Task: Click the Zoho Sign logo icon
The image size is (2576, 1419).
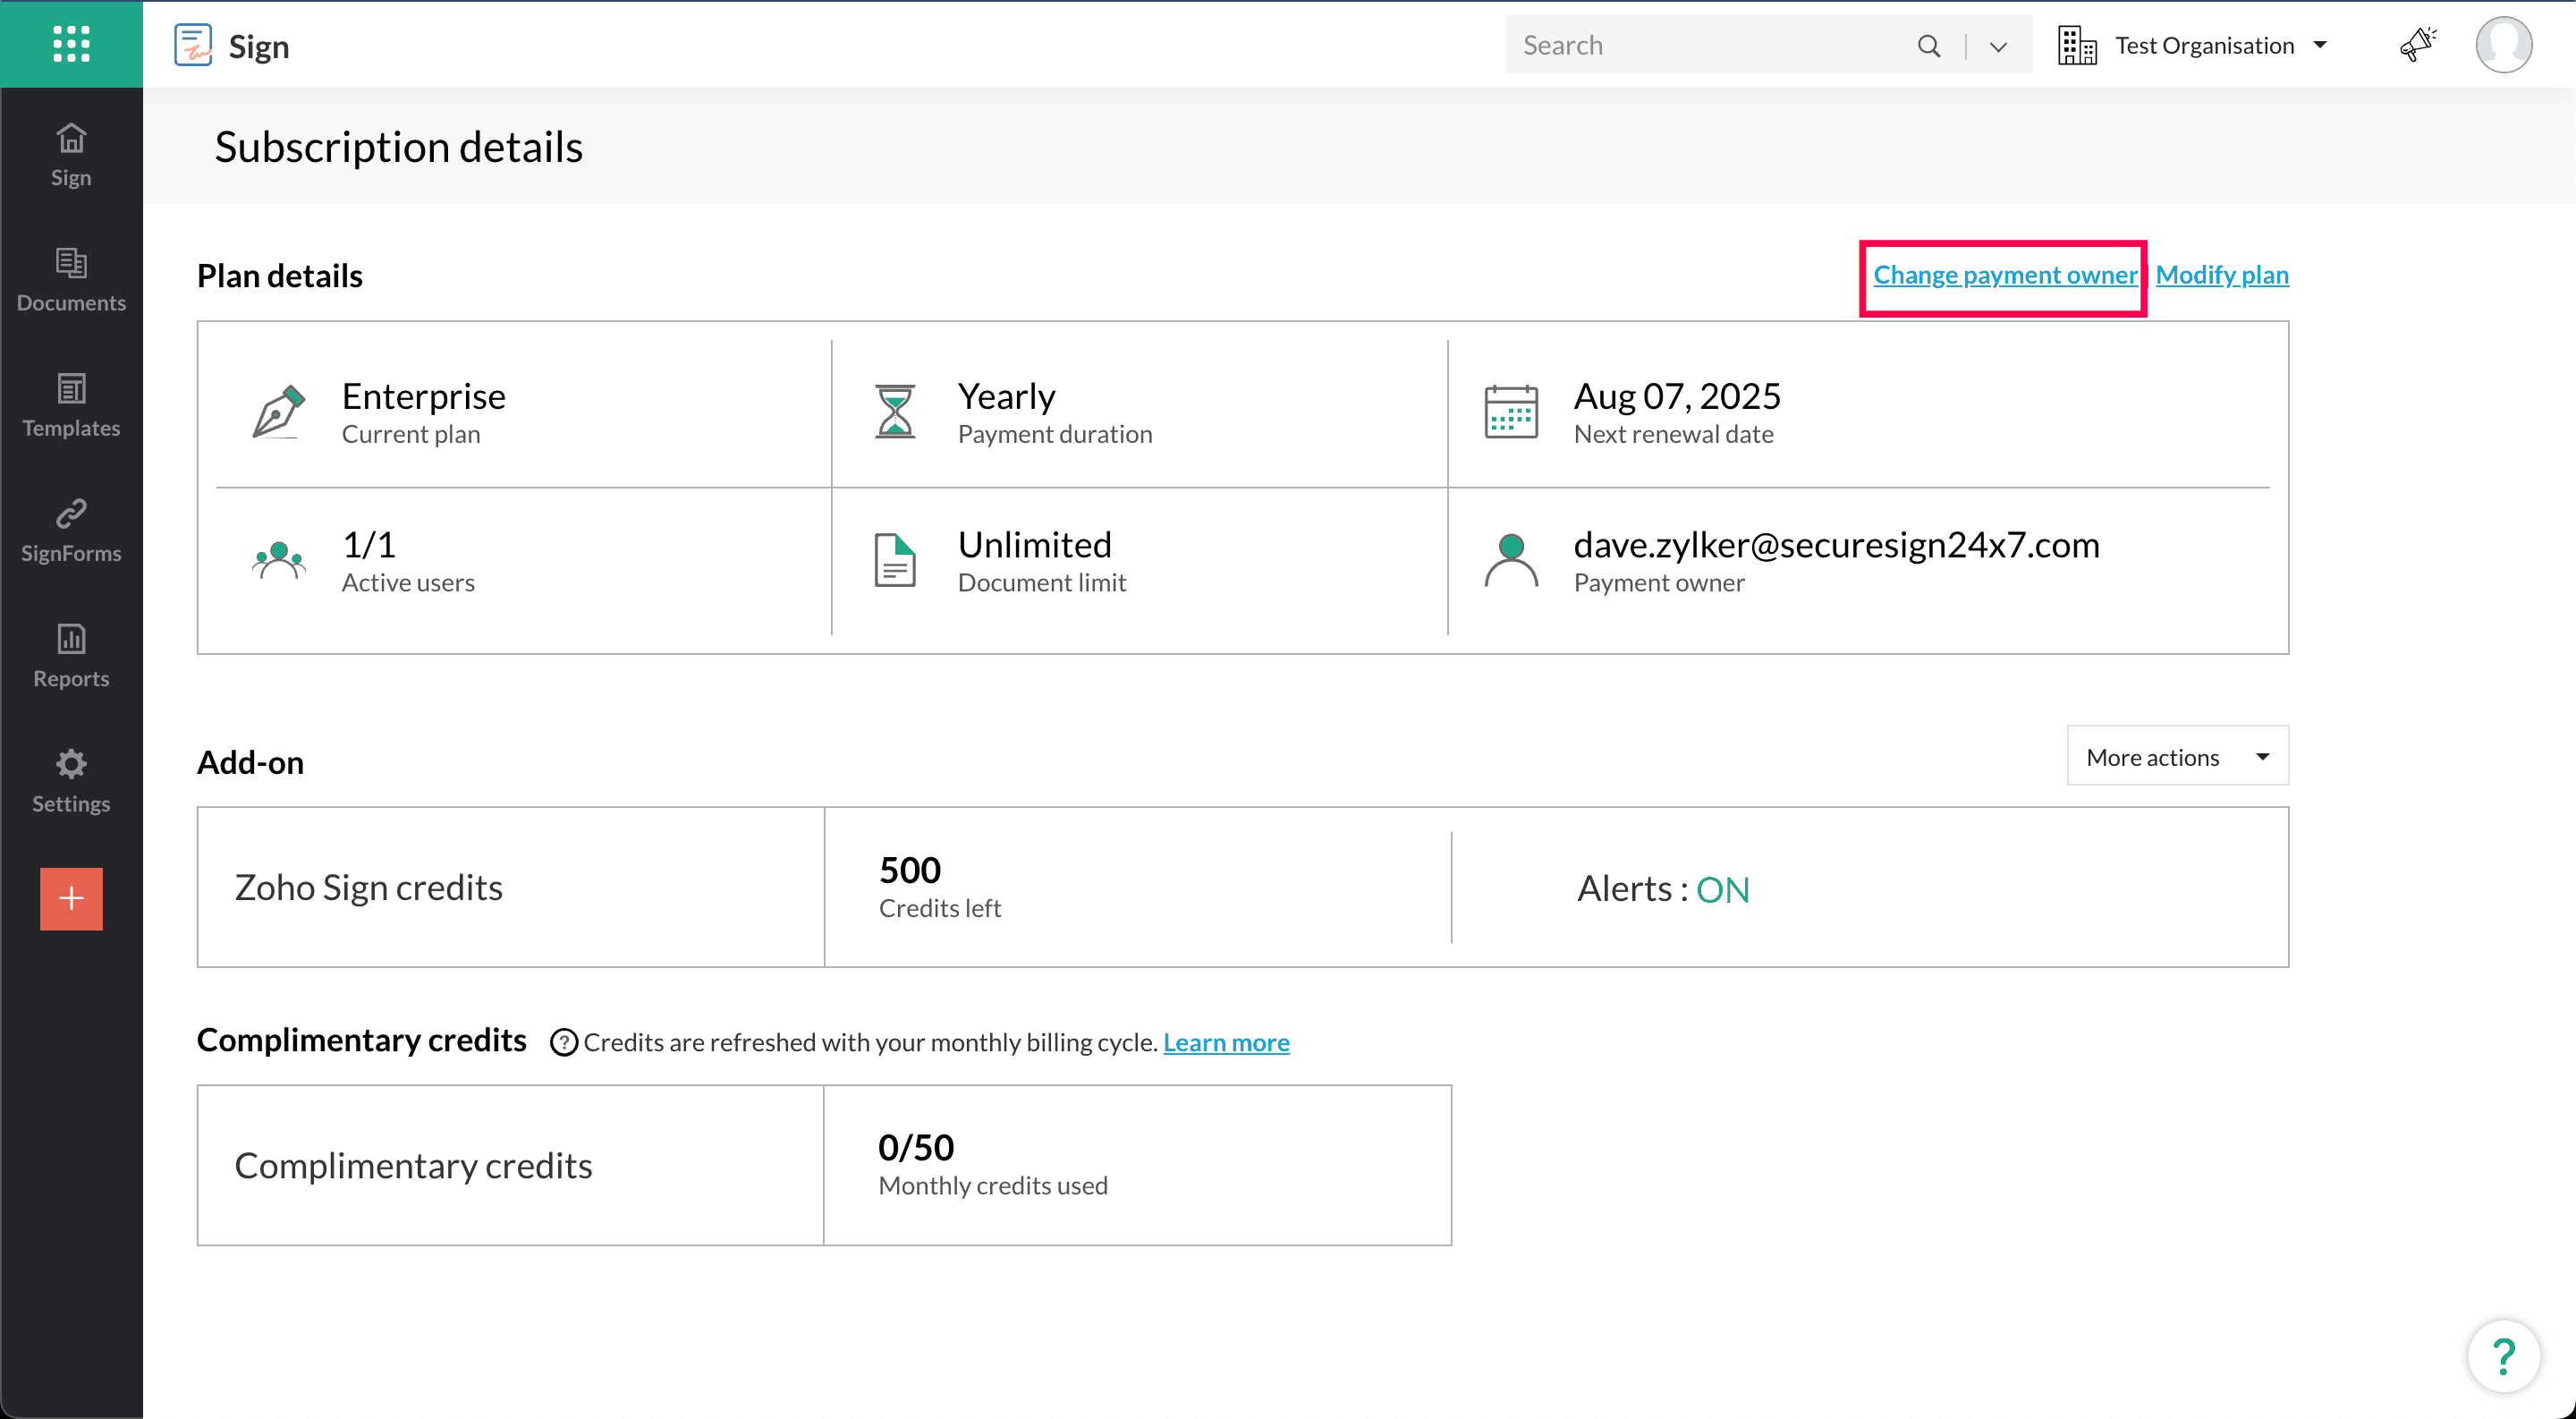Action: point(193,45)
